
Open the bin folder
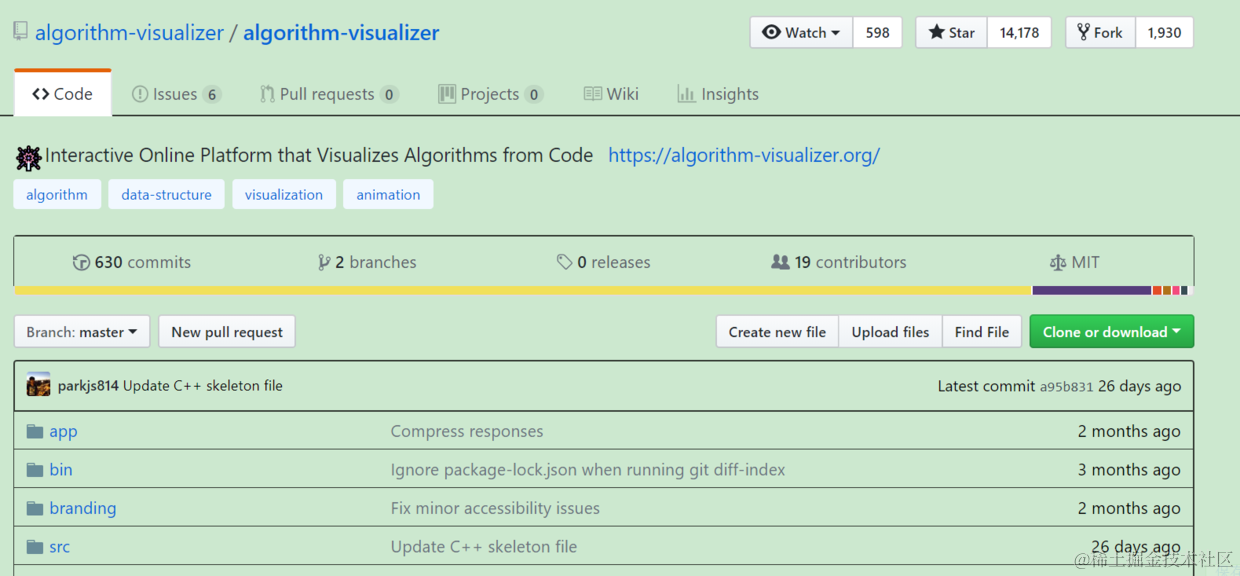pos(61,470)
